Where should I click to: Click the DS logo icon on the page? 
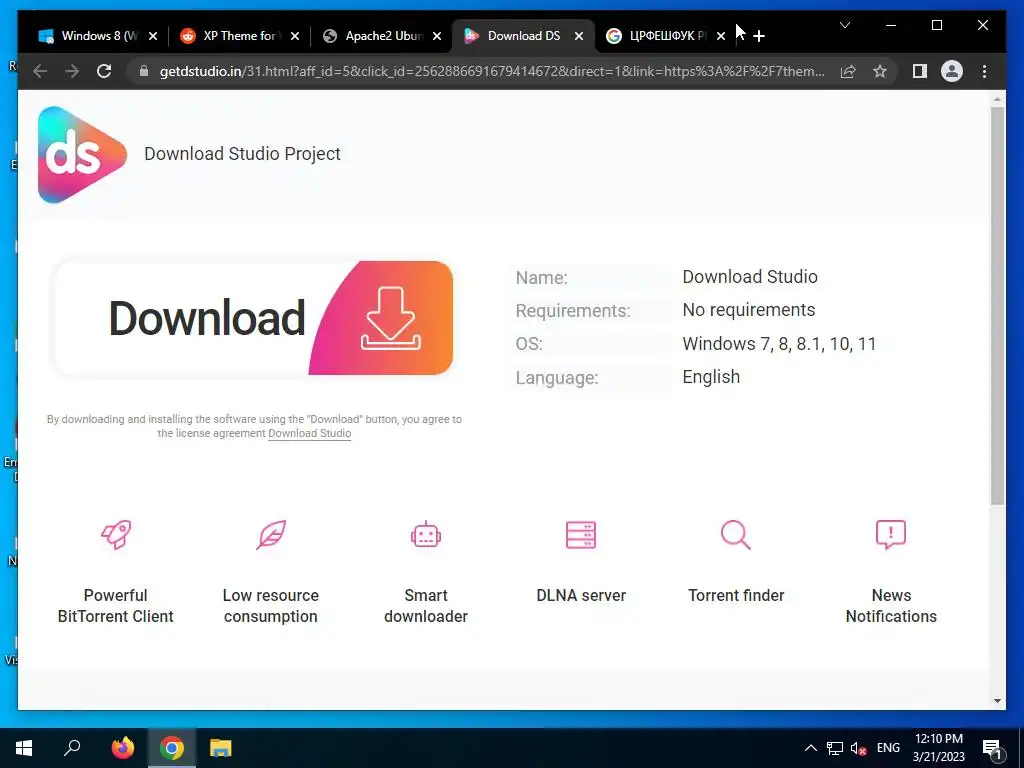pyautogui.click(x=82, y=155)
